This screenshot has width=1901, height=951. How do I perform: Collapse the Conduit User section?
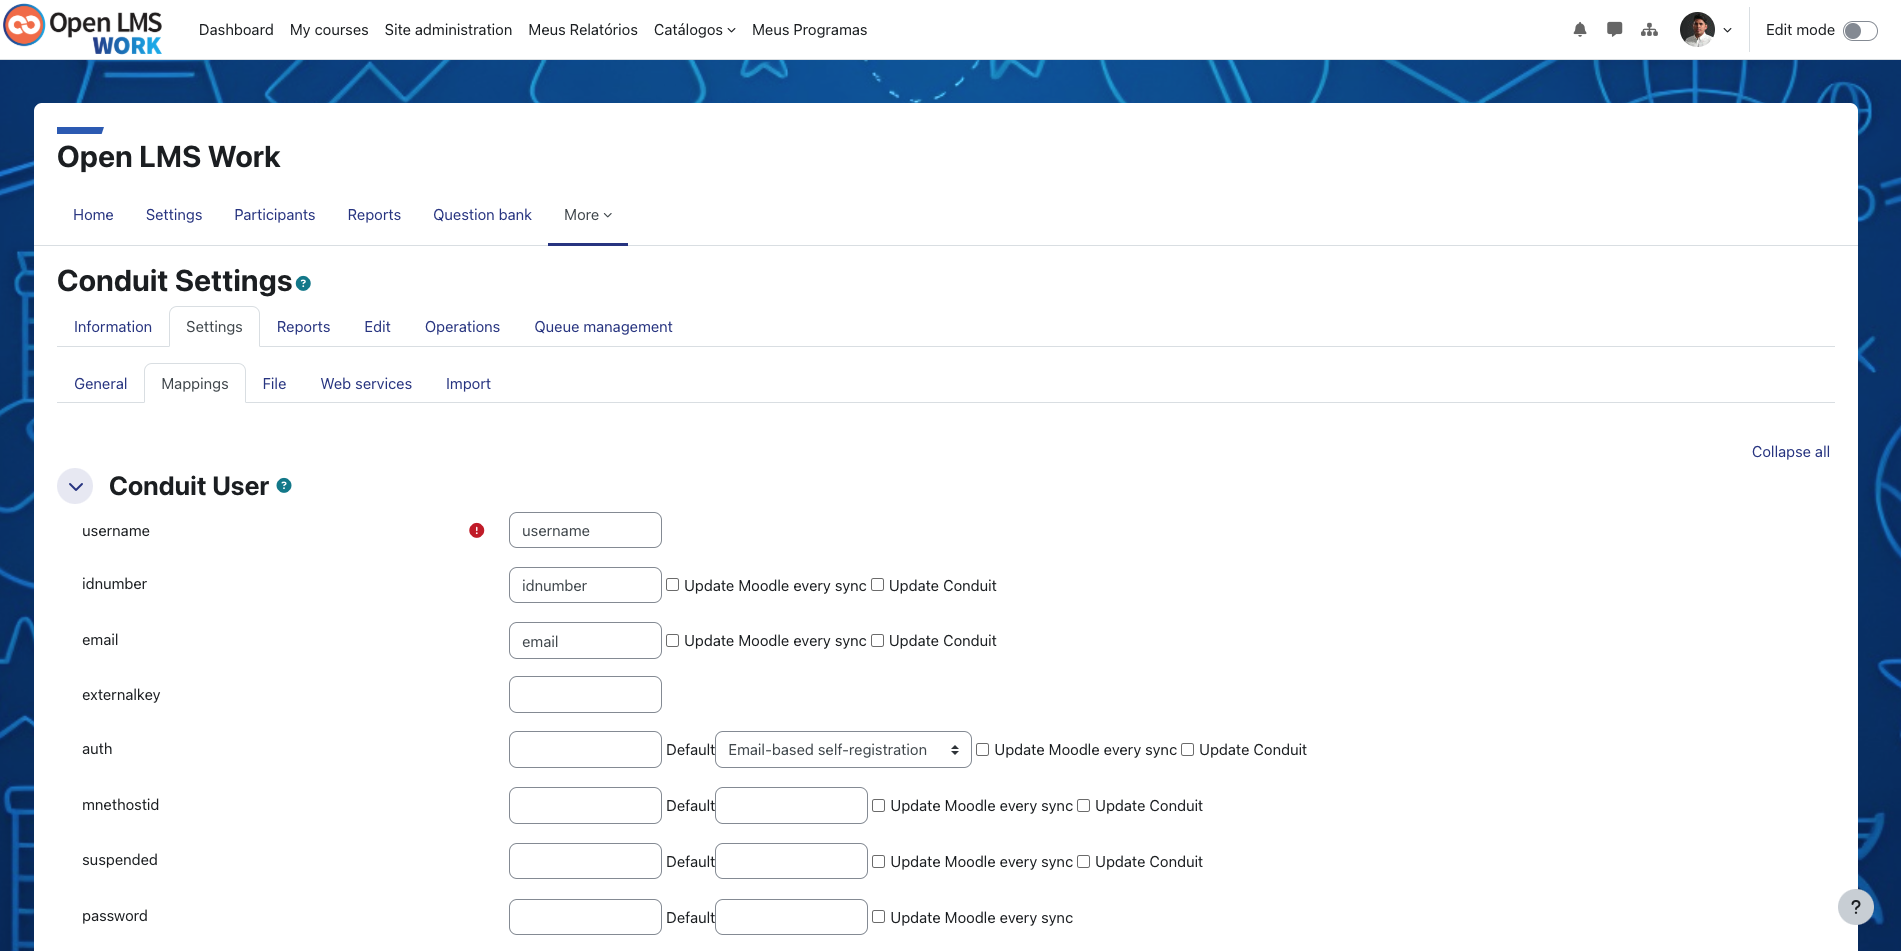tap(74, 486)
